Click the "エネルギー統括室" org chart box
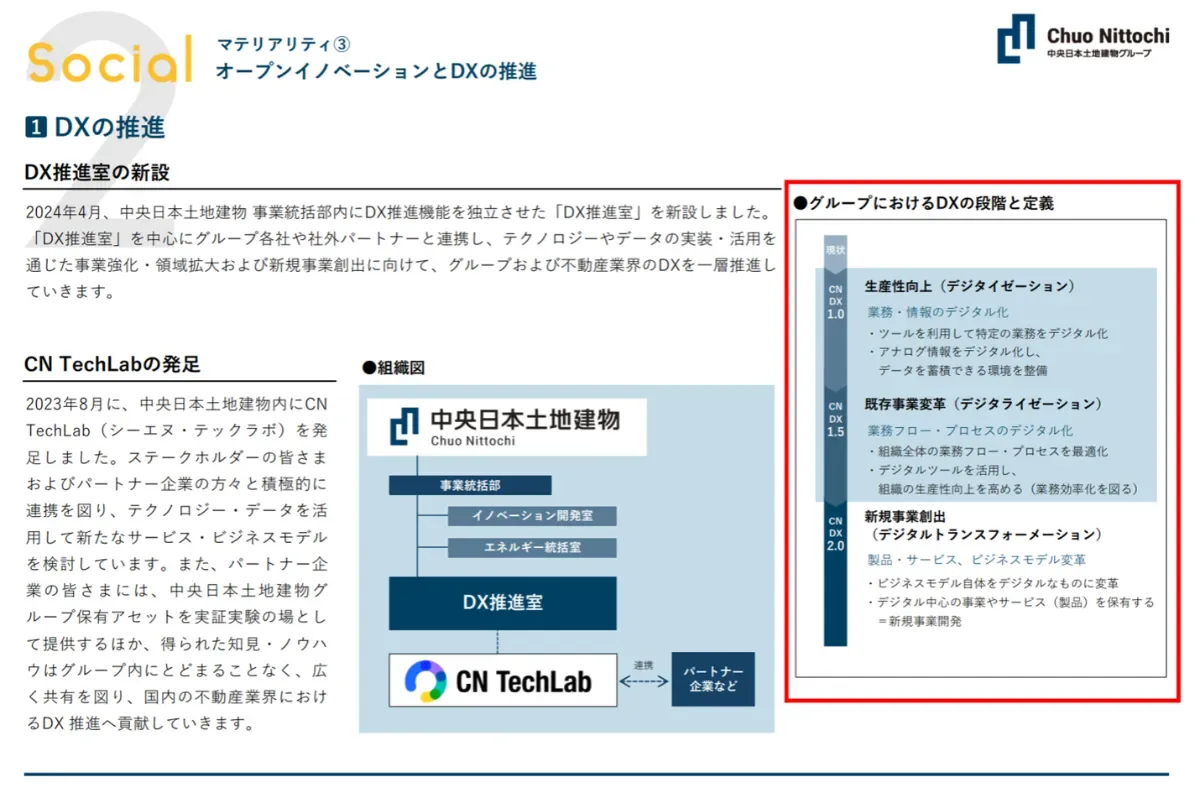This screenshot has width=1200, height=789. pos(532,548)
